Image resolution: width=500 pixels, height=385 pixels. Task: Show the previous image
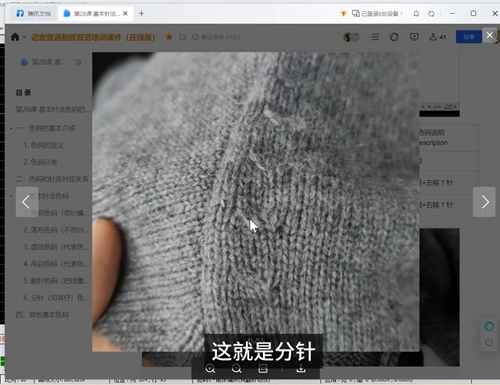click(x=27, y=202)
